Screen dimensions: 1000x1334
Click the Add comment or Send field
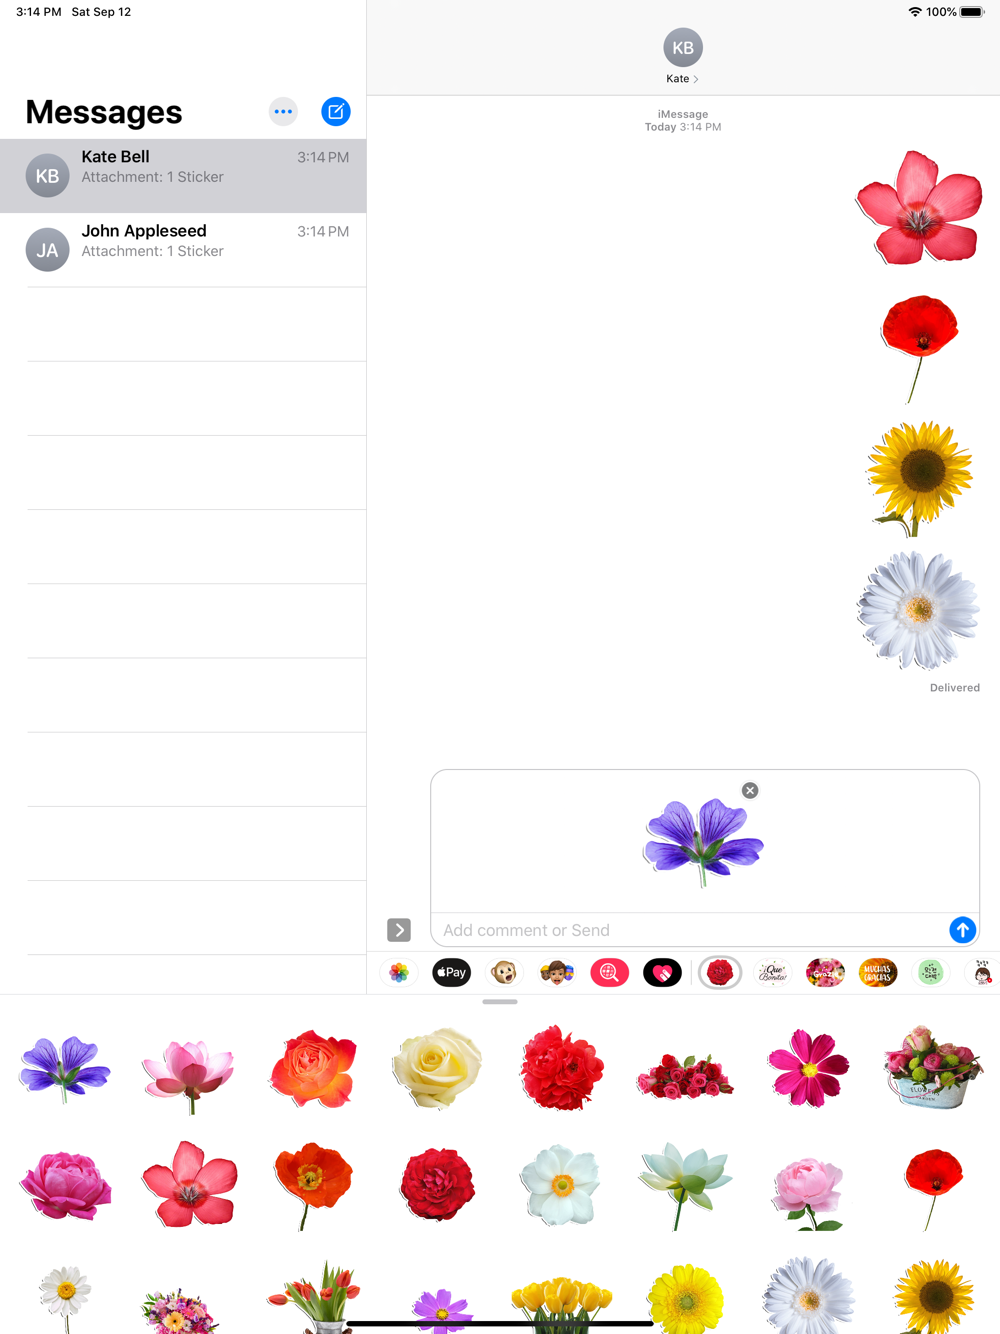pyautogui.click(x=690, y=930)
